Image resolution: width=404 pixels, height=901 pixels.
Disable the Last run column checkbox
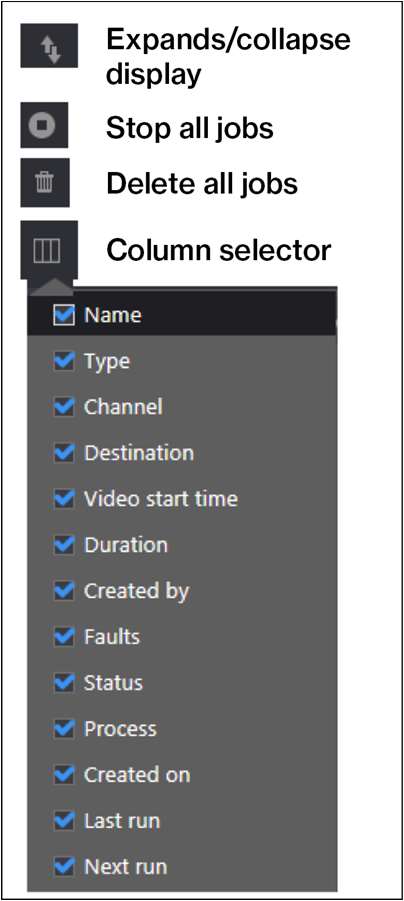tap(64, 821)
